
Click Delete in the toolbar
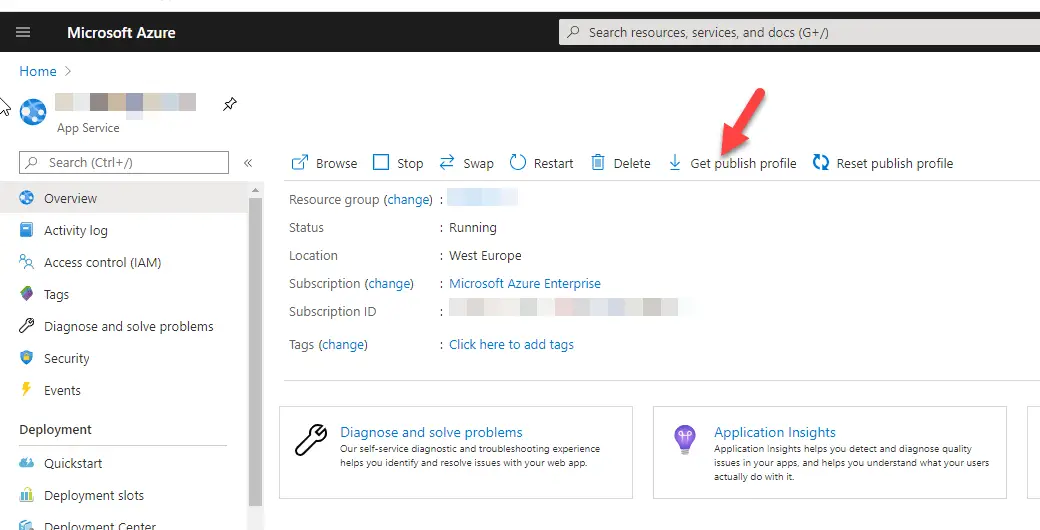[631, 163]
